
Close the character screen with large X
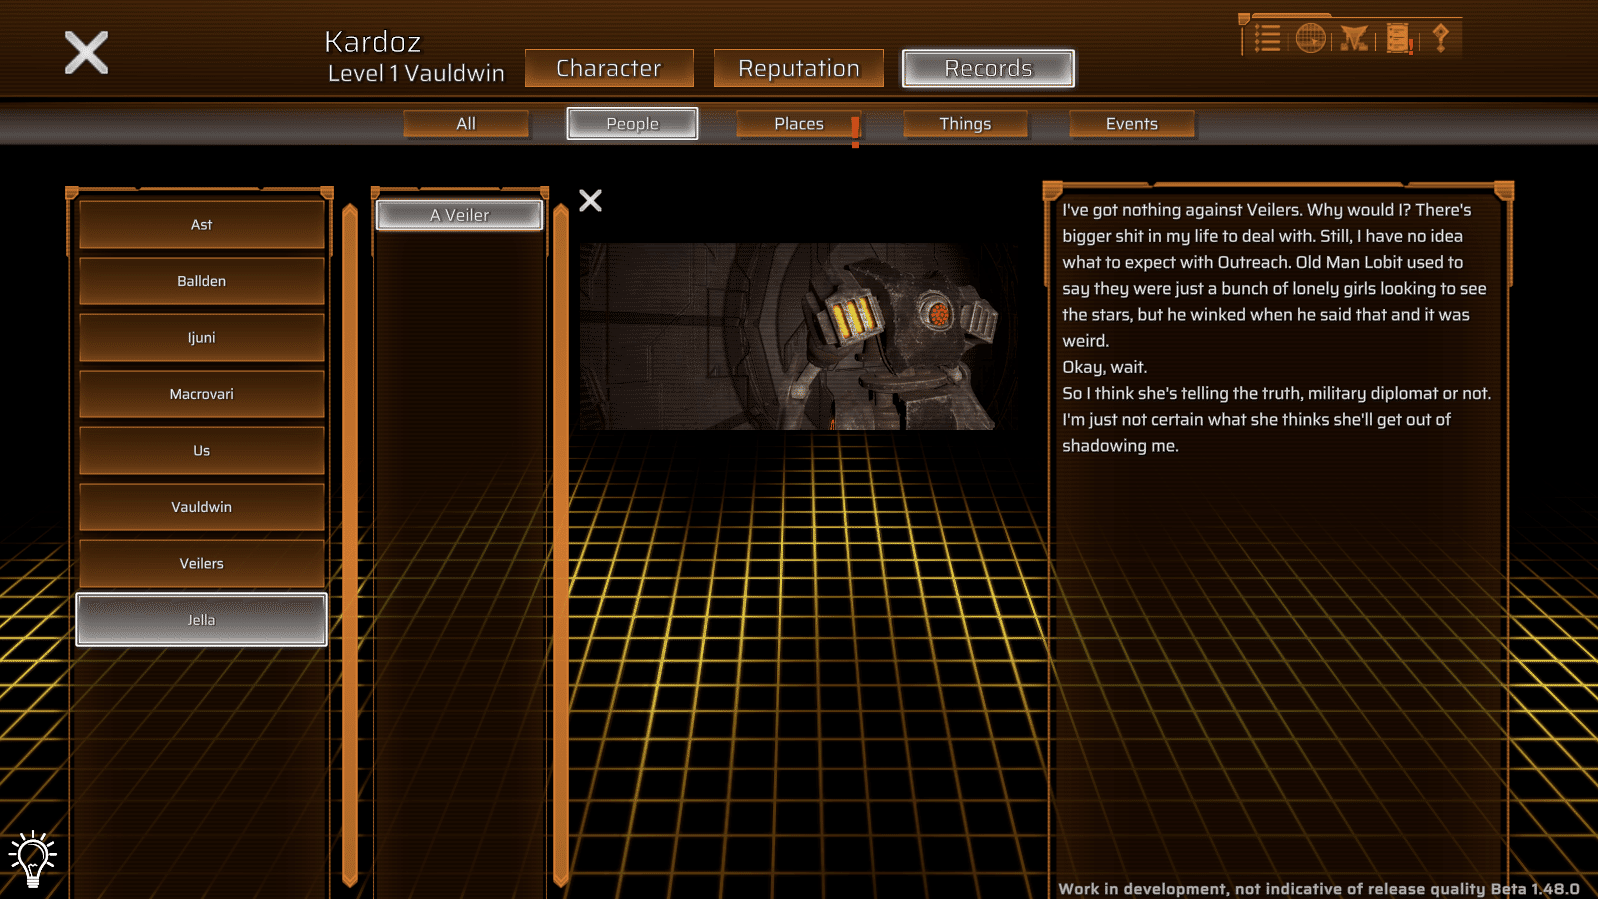(x=86, y=52)
